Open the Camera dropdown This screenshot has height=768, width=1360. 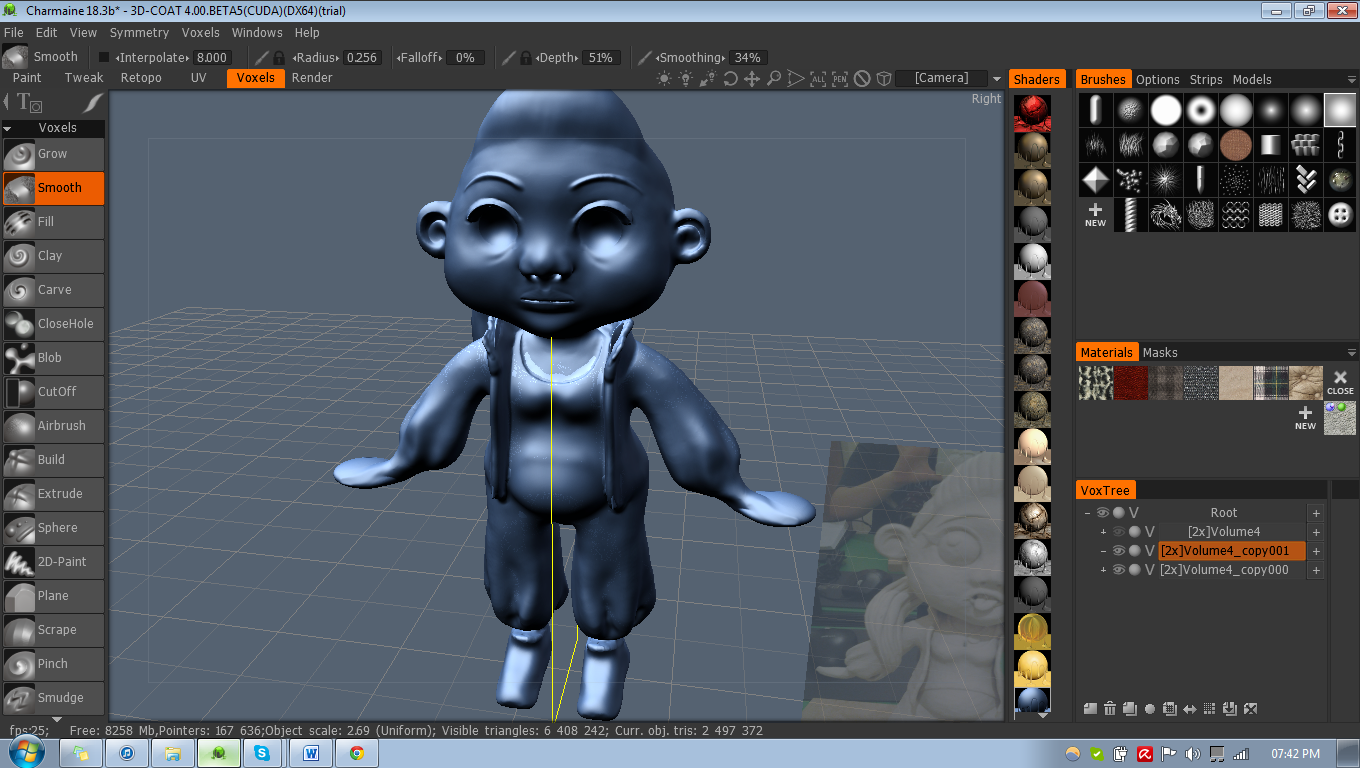click(x=950, y=78)
